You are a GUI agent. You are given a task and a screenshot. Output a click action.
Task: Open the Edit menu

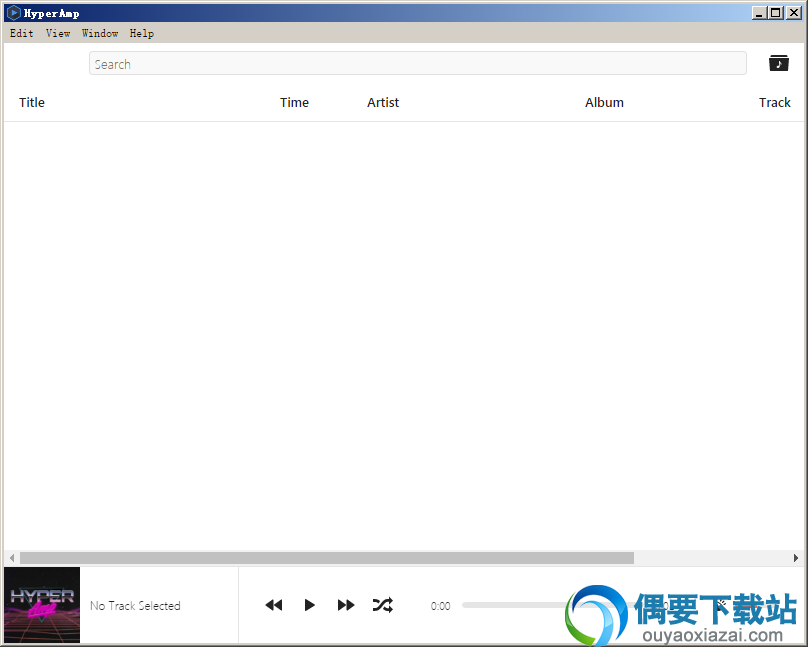coord(22,33)
